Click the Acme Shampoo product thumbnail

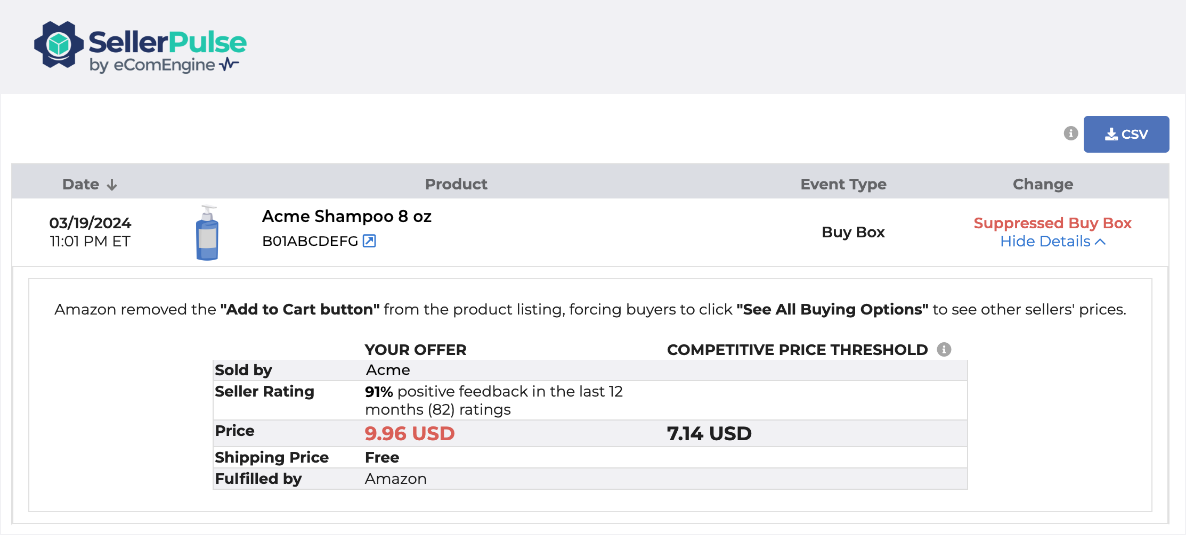pos(207,233)
